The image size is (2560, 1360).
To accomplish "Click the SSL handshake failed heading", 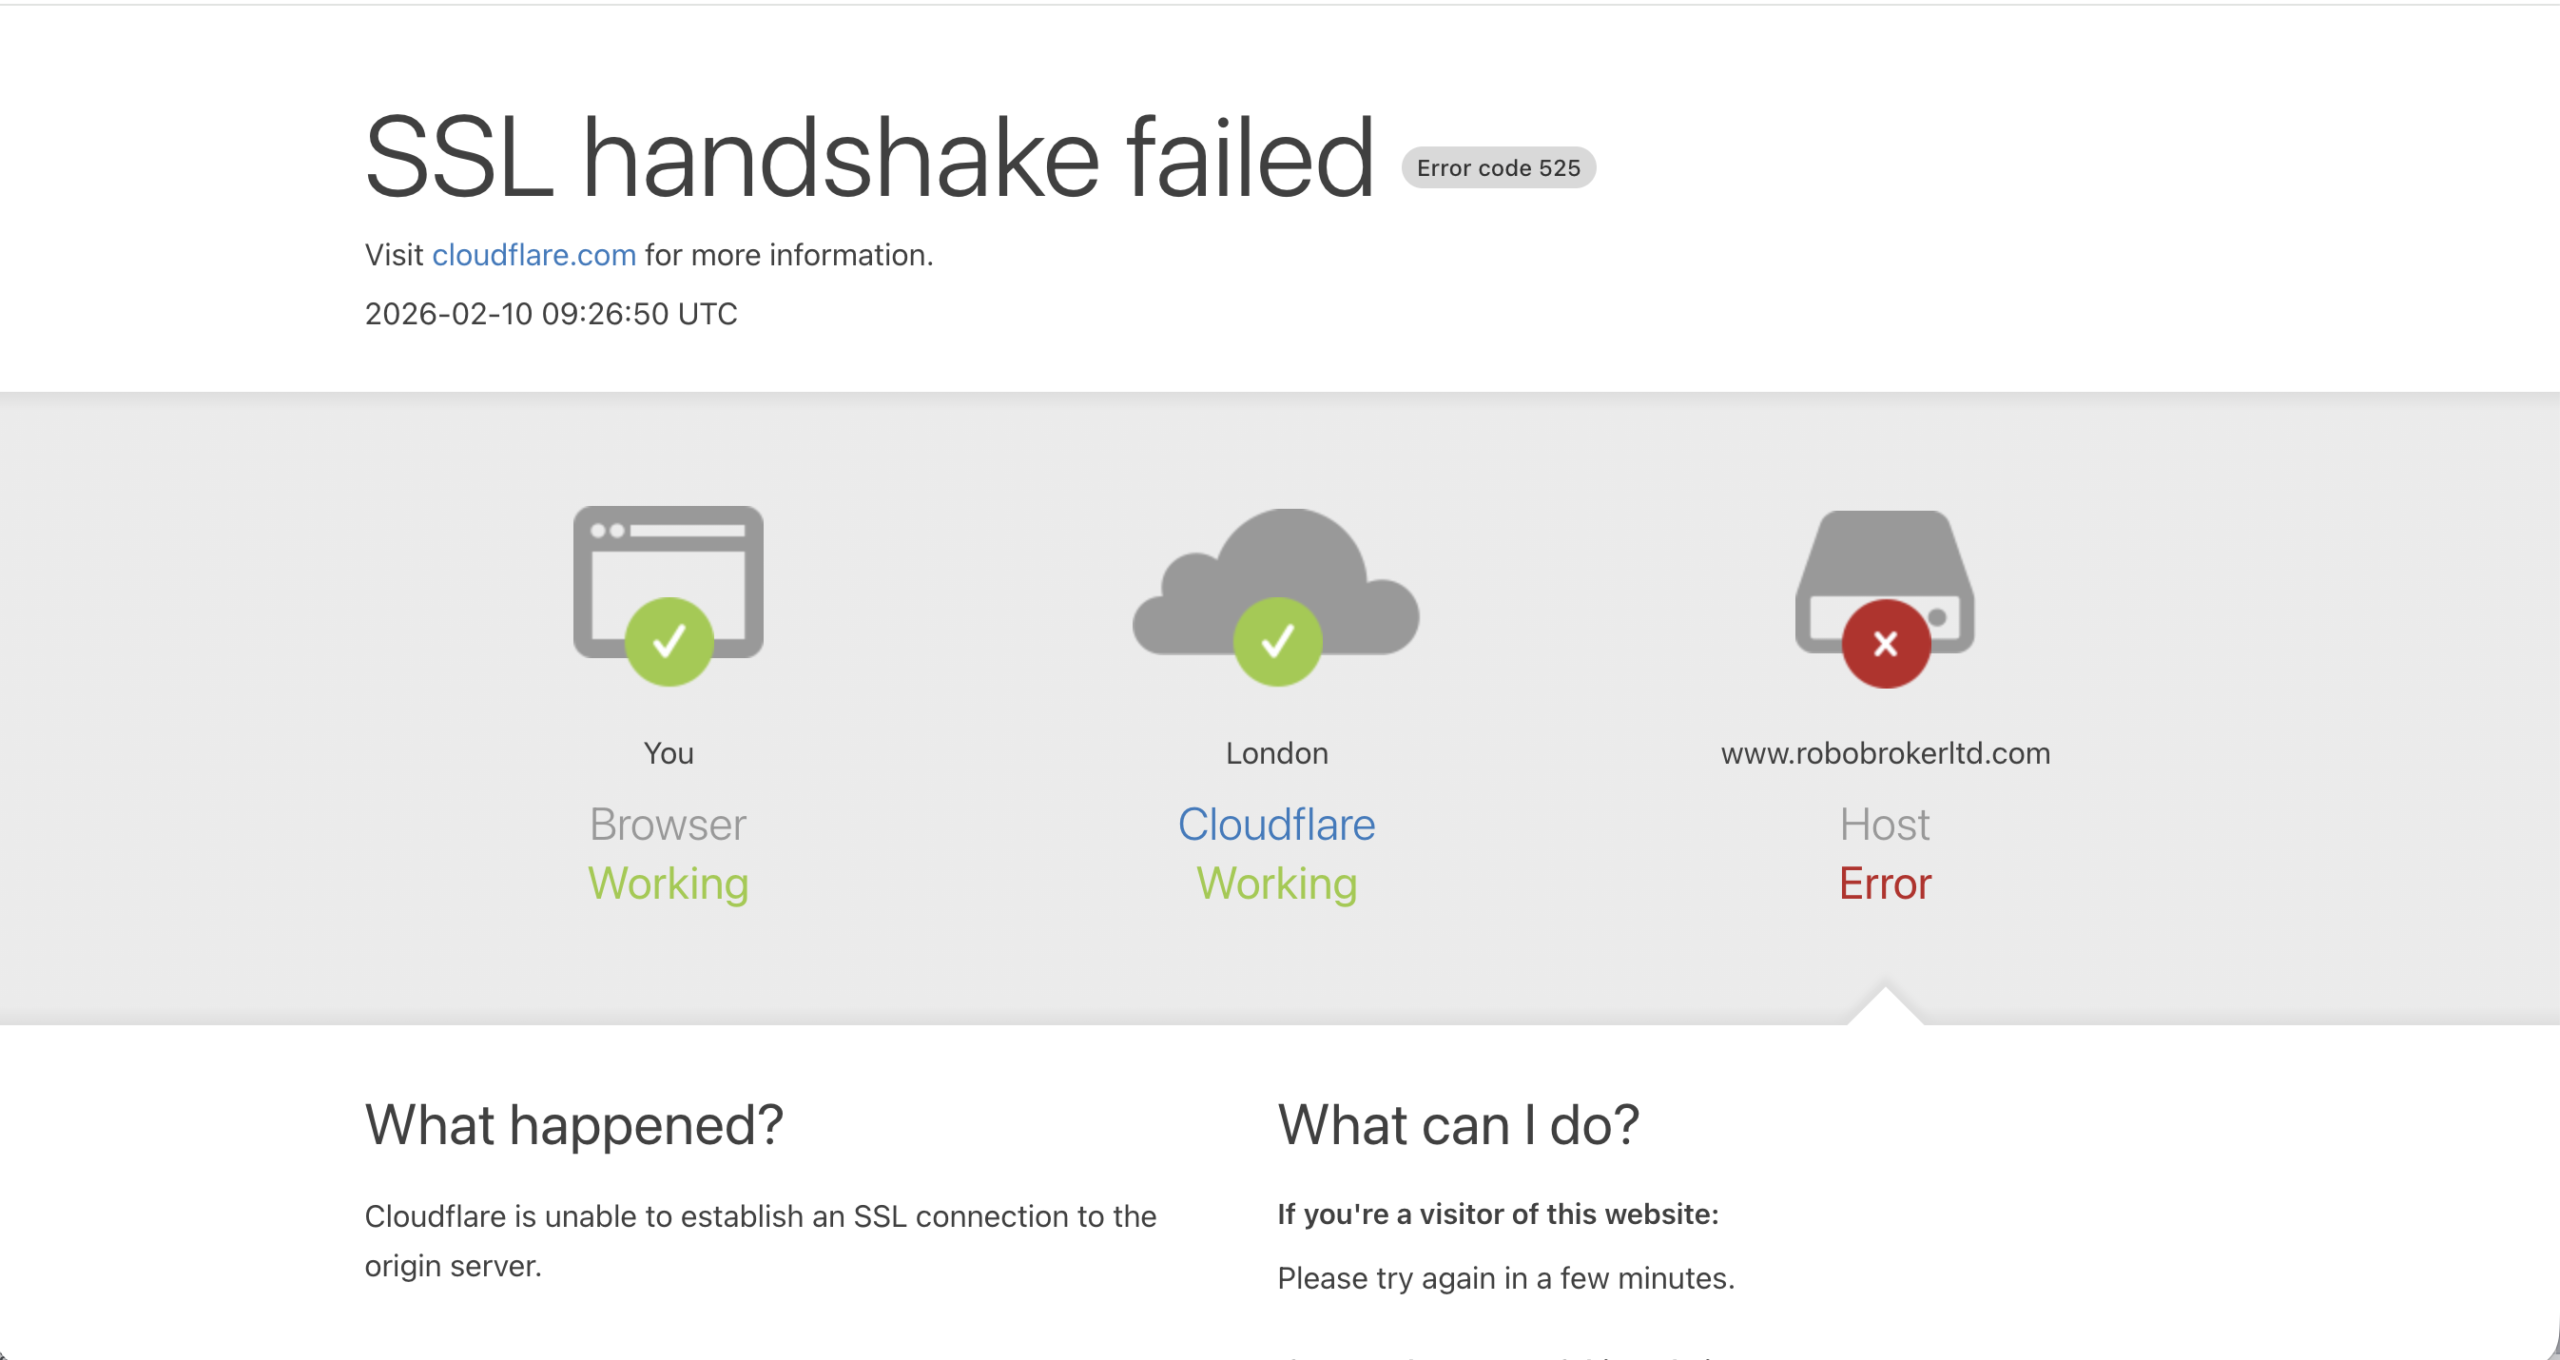I will 869,158.
